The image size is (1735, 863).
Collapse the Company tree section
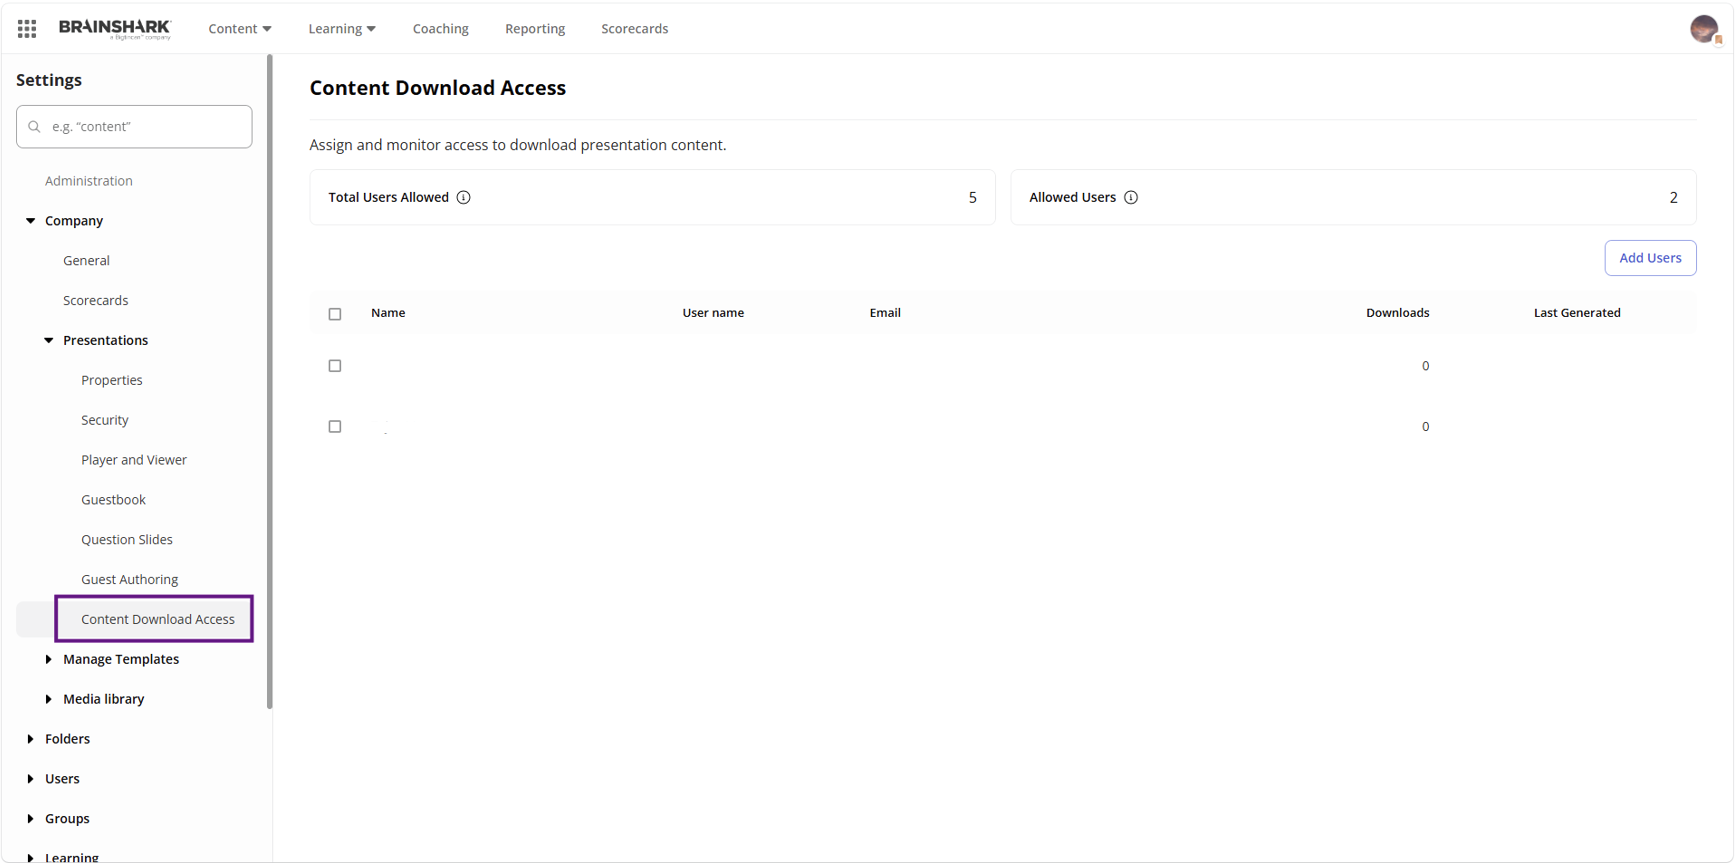click(x=31, y=221)
